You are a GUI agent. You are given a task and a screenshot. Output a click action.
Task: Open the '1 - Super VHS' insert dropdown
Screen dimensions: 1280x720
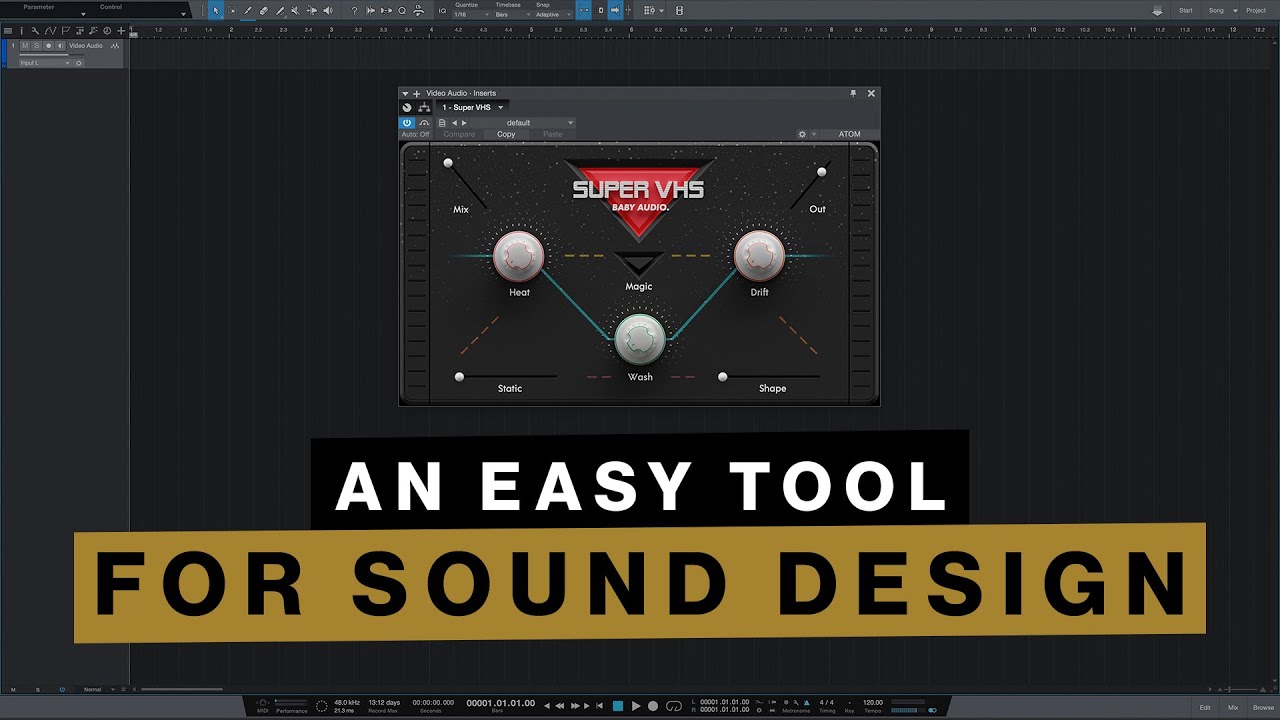(x=473, y=107)
